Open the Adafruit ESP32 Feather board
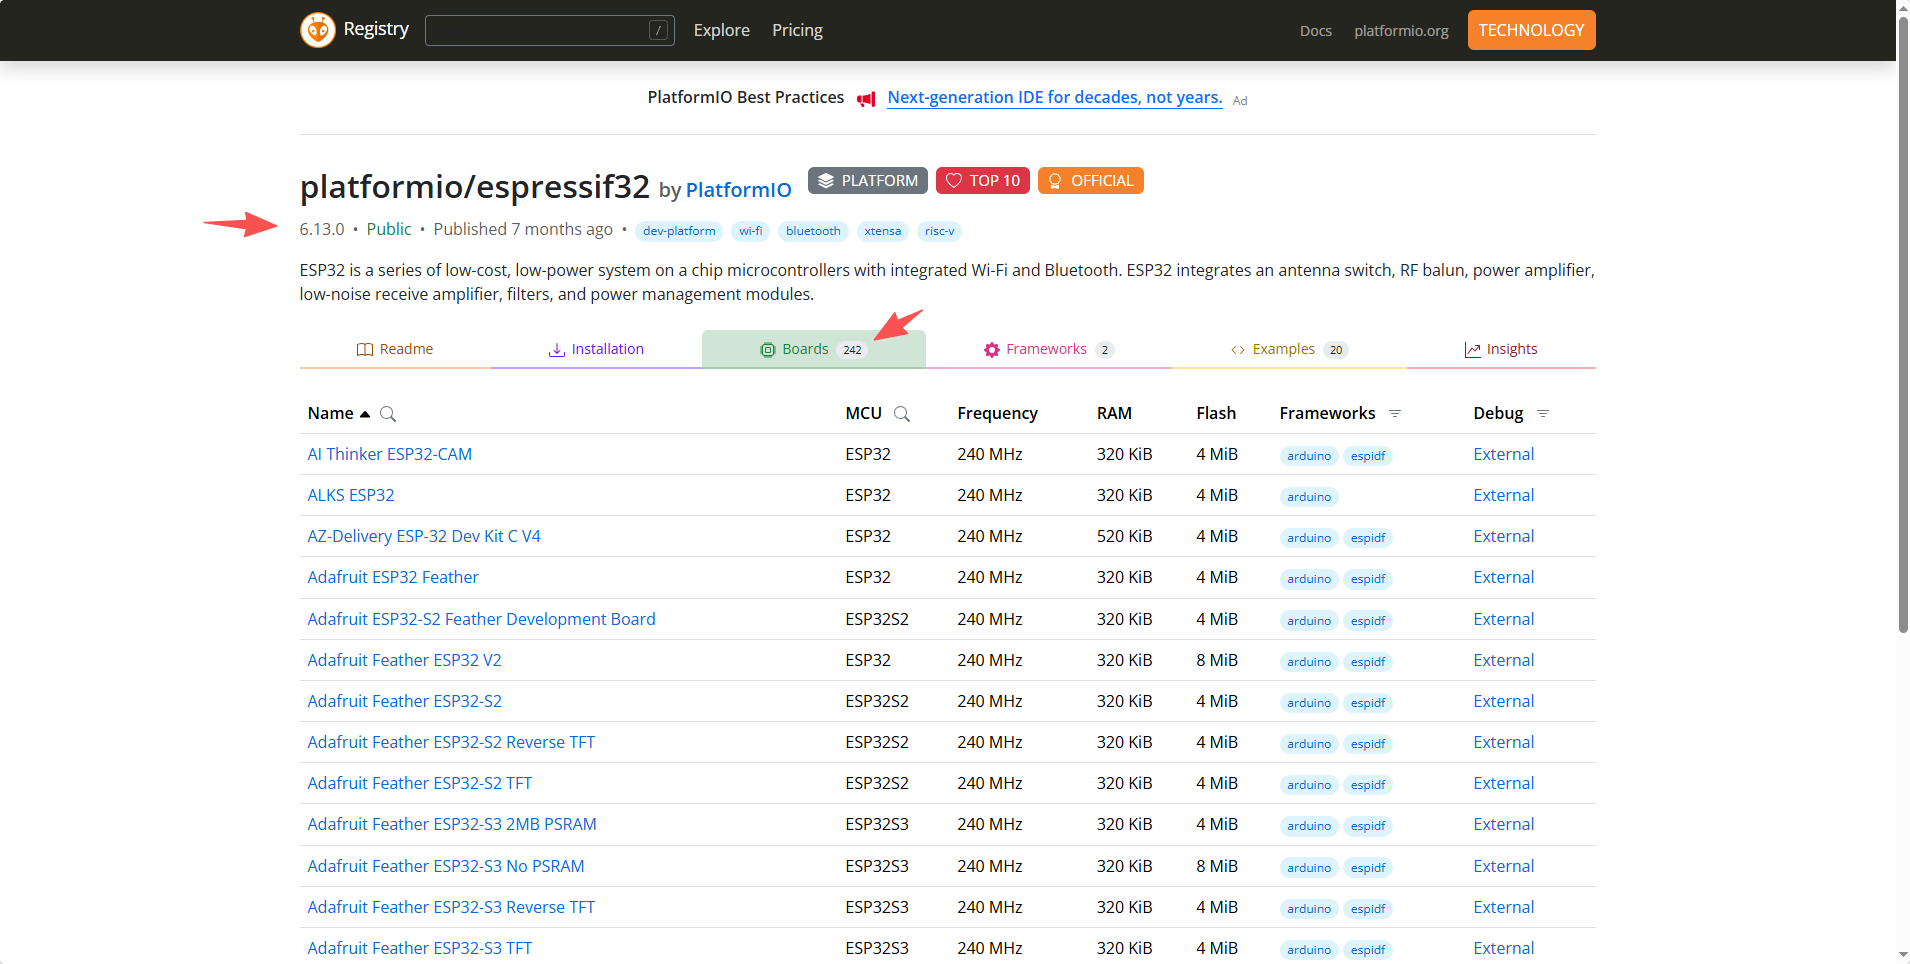This screenshot has height=964, width=1910. click(392, 577)
